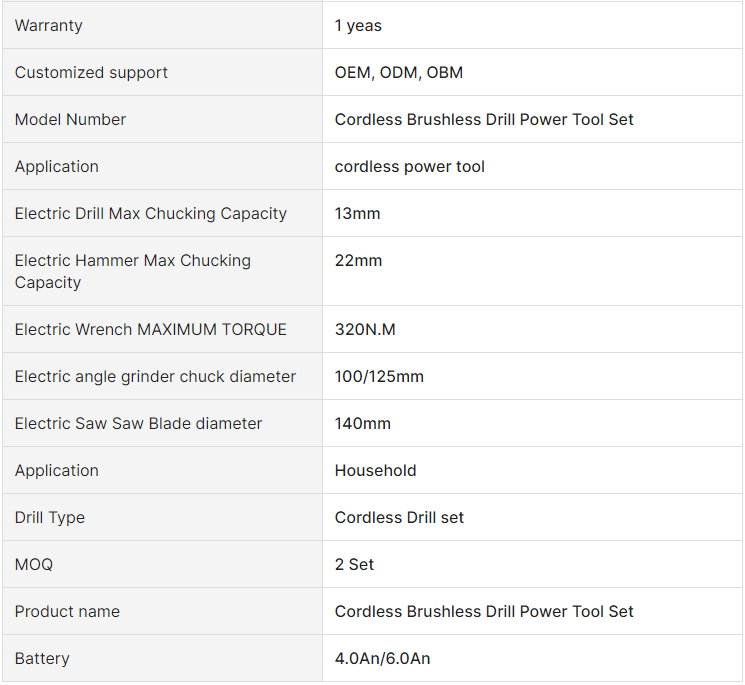Click the 320N.M torque value
Screen dimensions: 745x685
point(365,330)
